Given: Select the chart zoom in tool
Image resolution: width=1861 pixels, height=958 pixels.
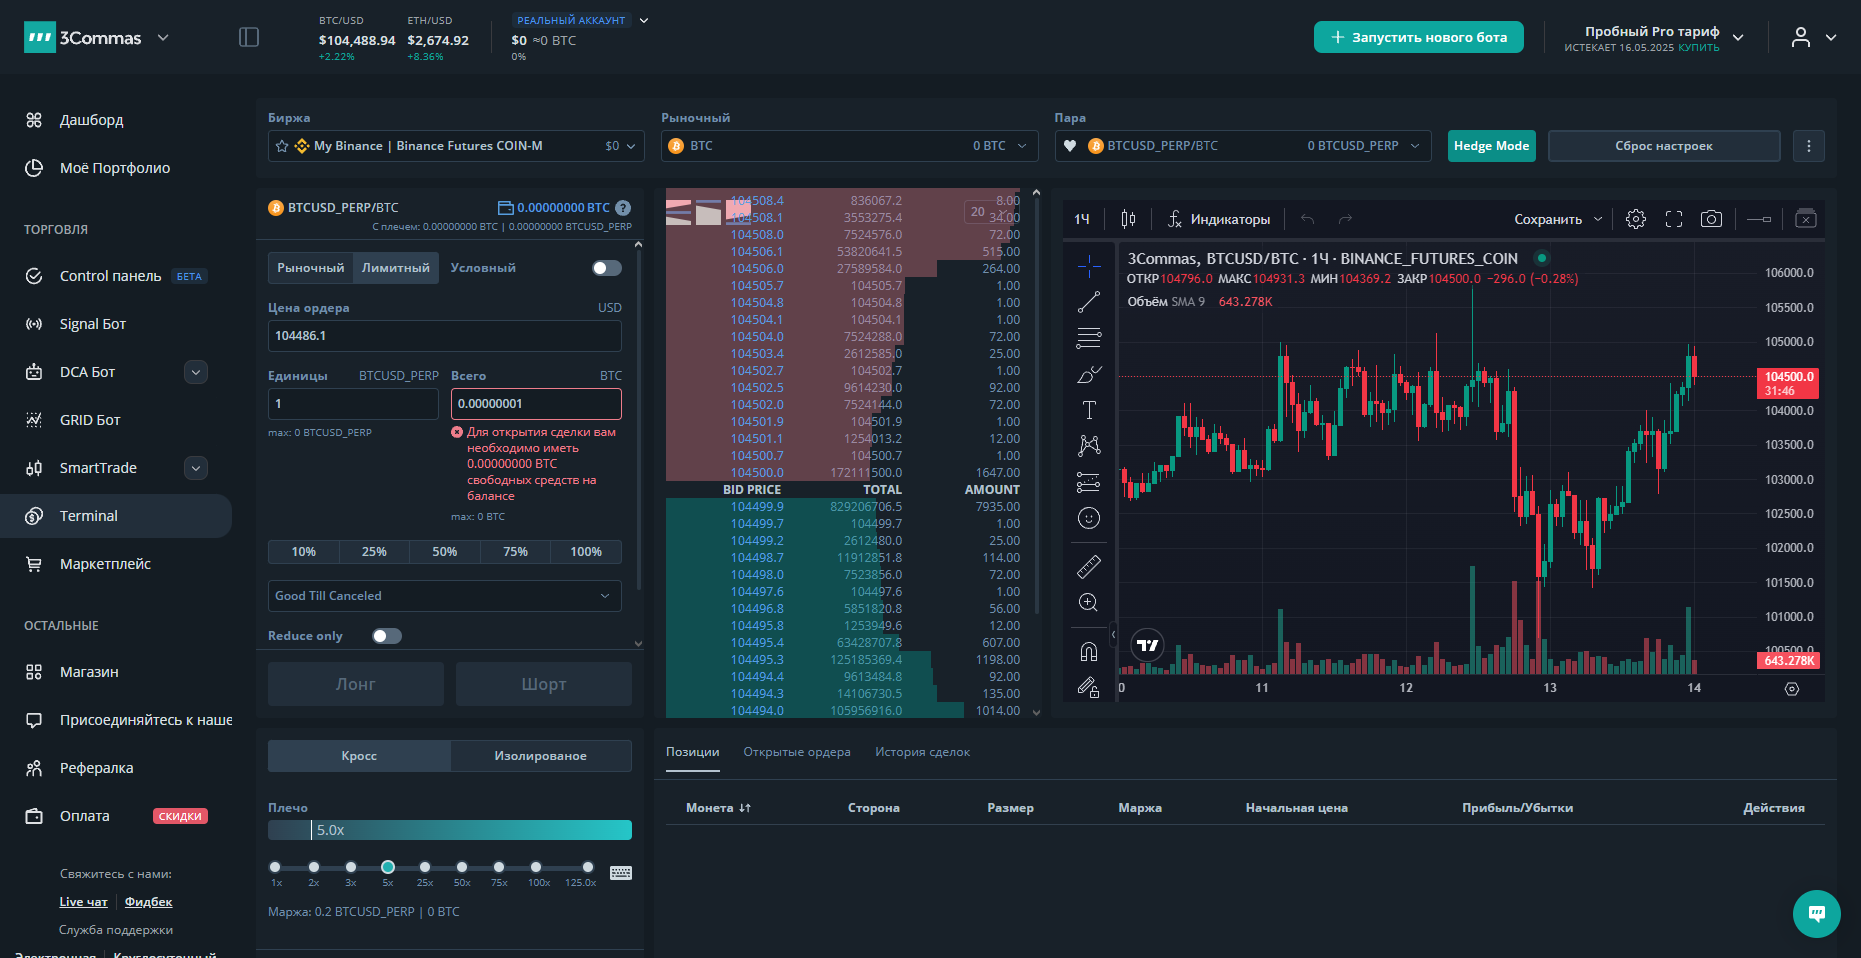Looking at the screenshot, I should [1089, 603].
